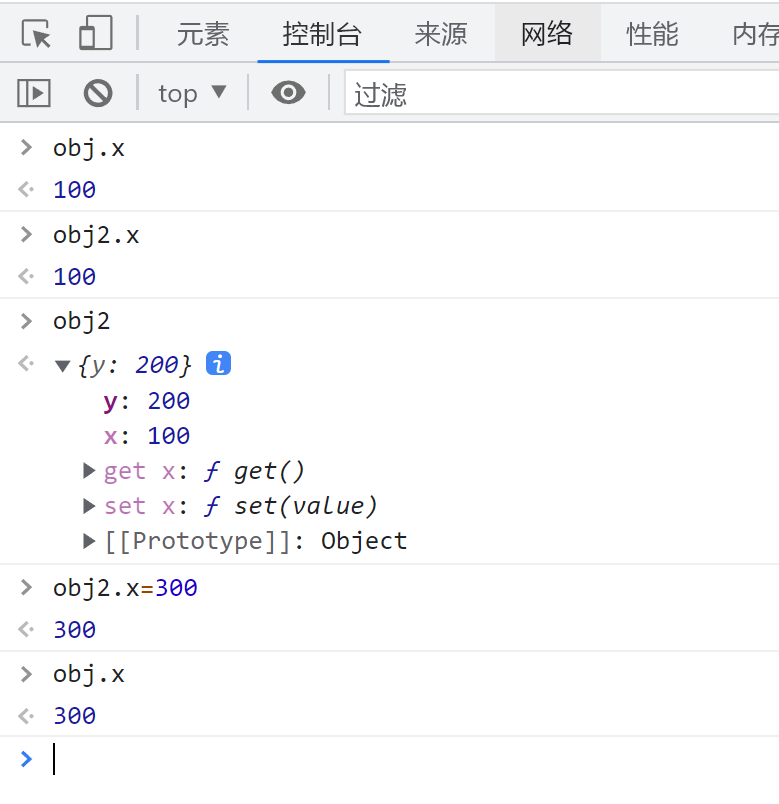Switch to the 性能 tab

(x=652, y=34)
